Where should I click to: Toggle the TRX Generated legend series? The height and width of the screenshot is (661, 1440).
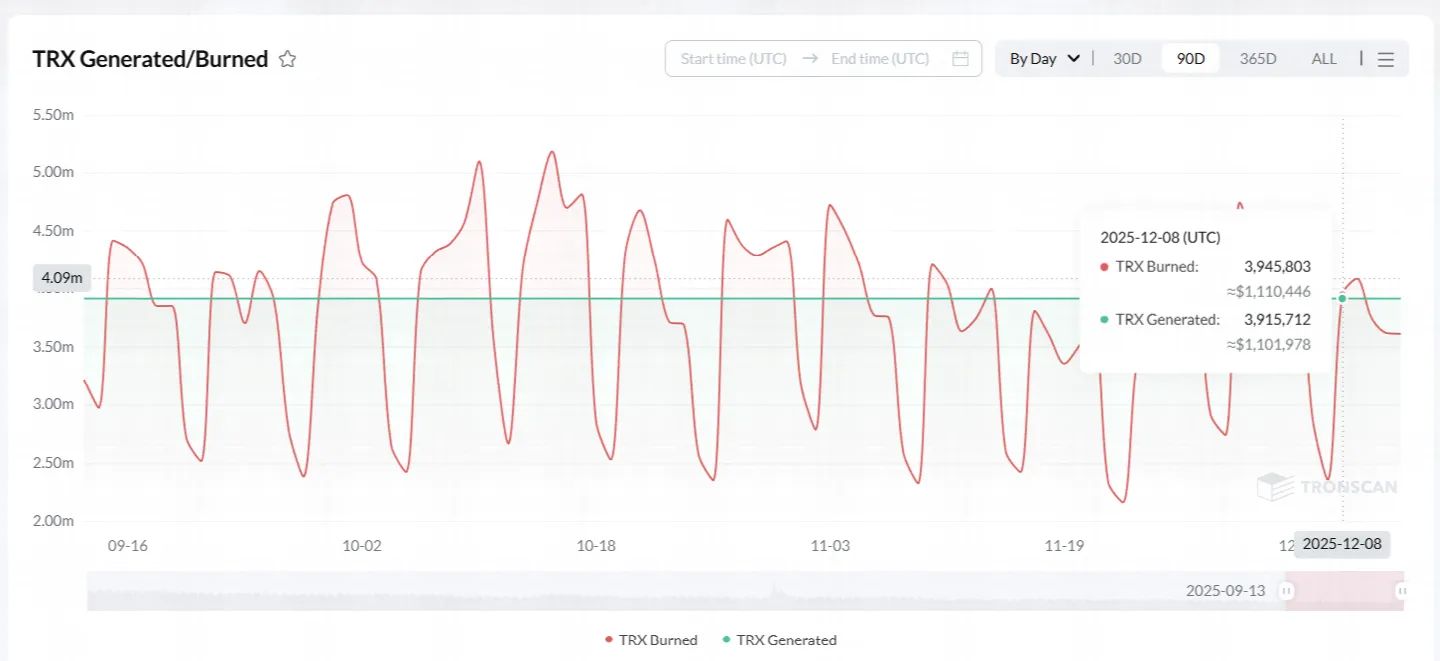779,640
